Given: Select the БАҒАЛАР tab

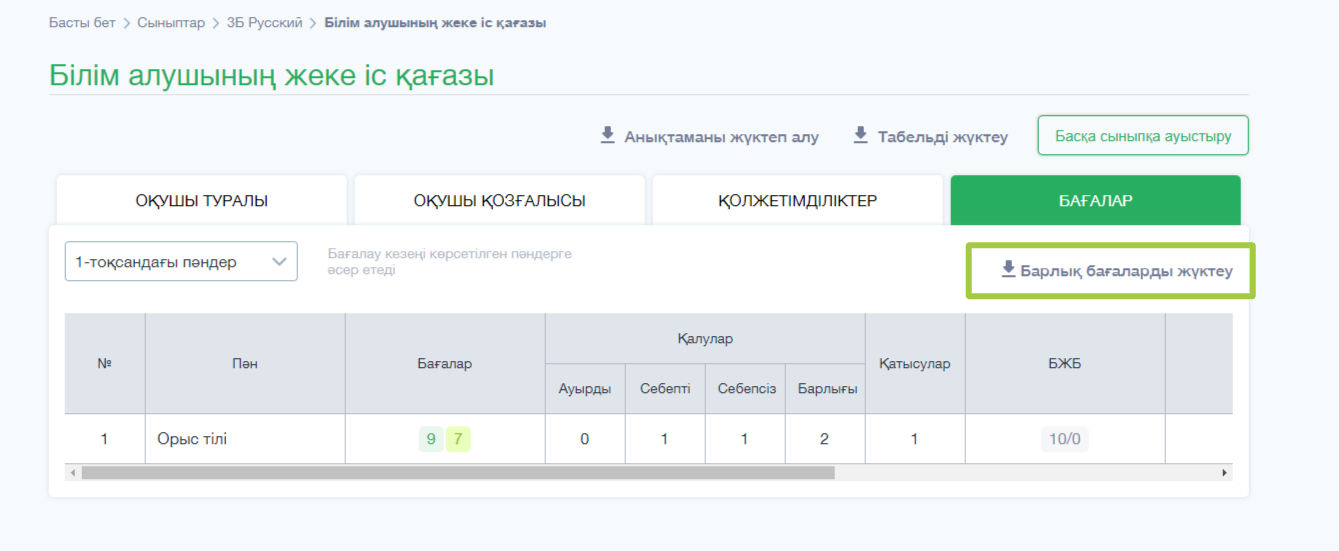Looking at the screenshot, I should (1095, 200).
